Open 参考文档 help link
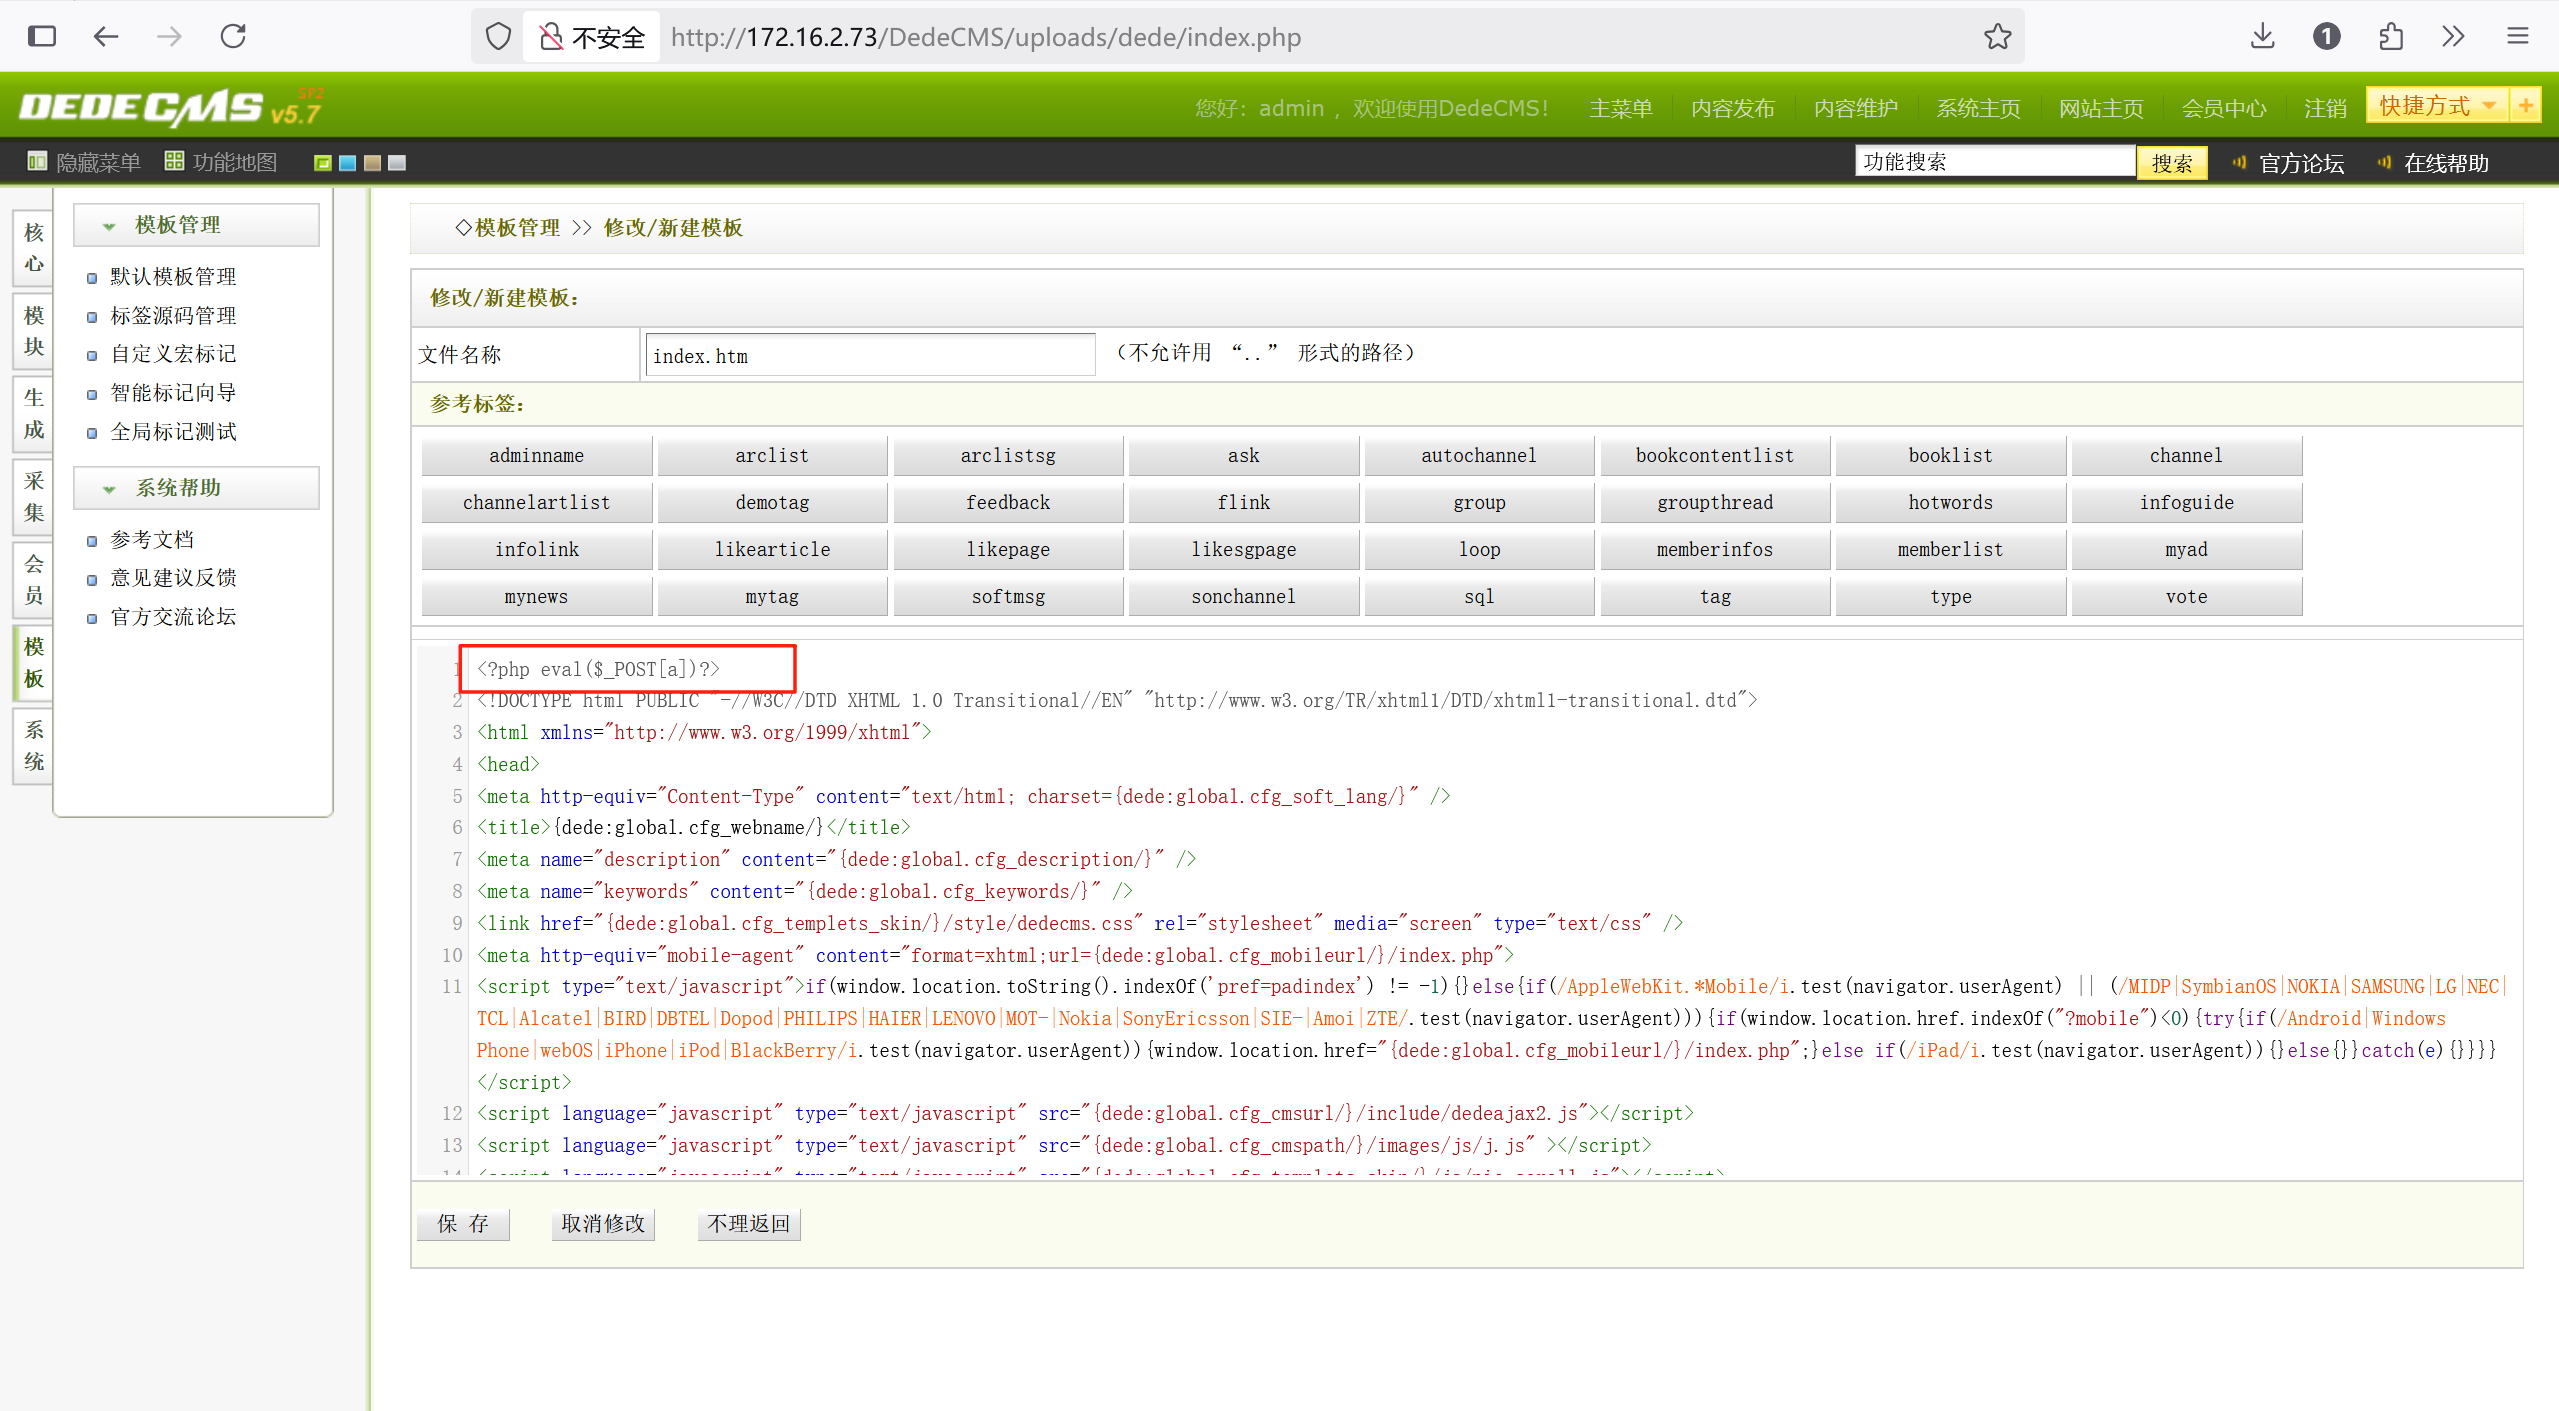 [x=152, y=540]
